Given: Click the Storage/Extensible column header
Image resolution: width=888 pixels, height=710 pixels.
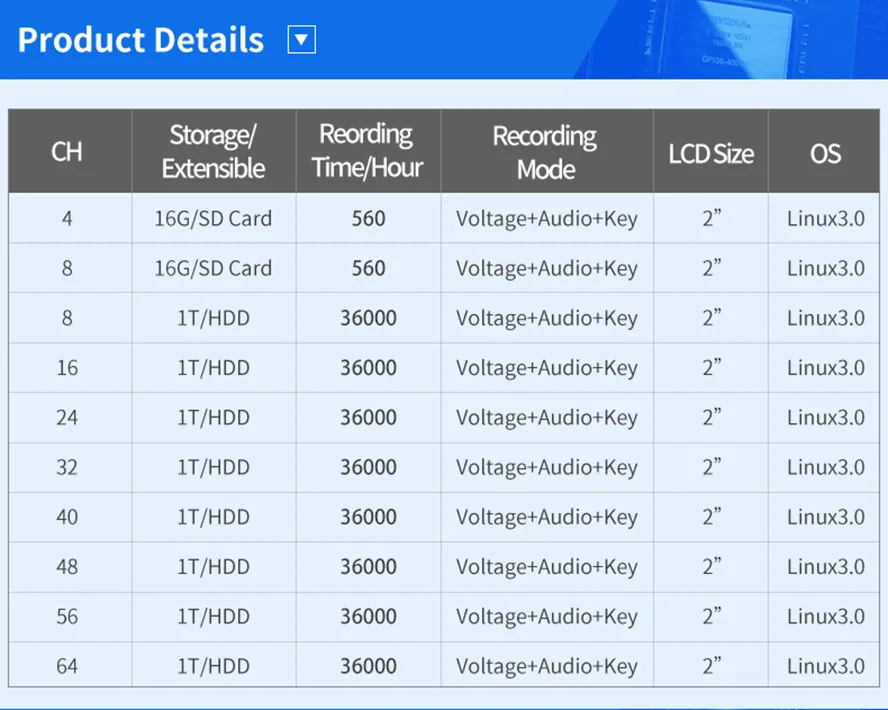Looking at the screenshot, I should [x=214, y=151].
